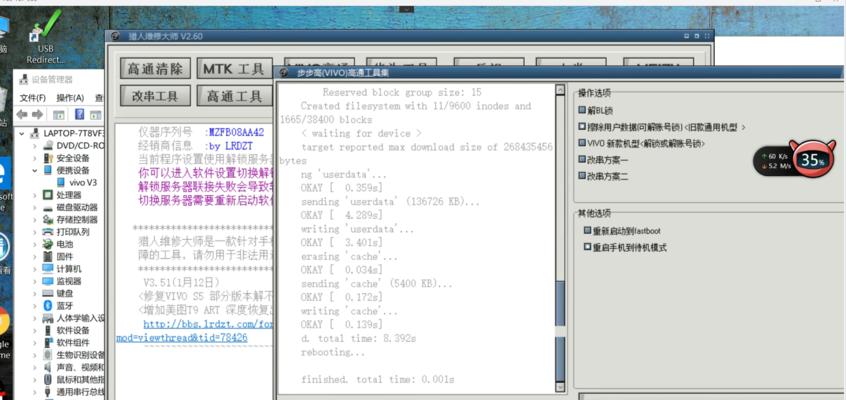Toggle the 重新启动到fastboot checkbox

(x=588, y=230)
